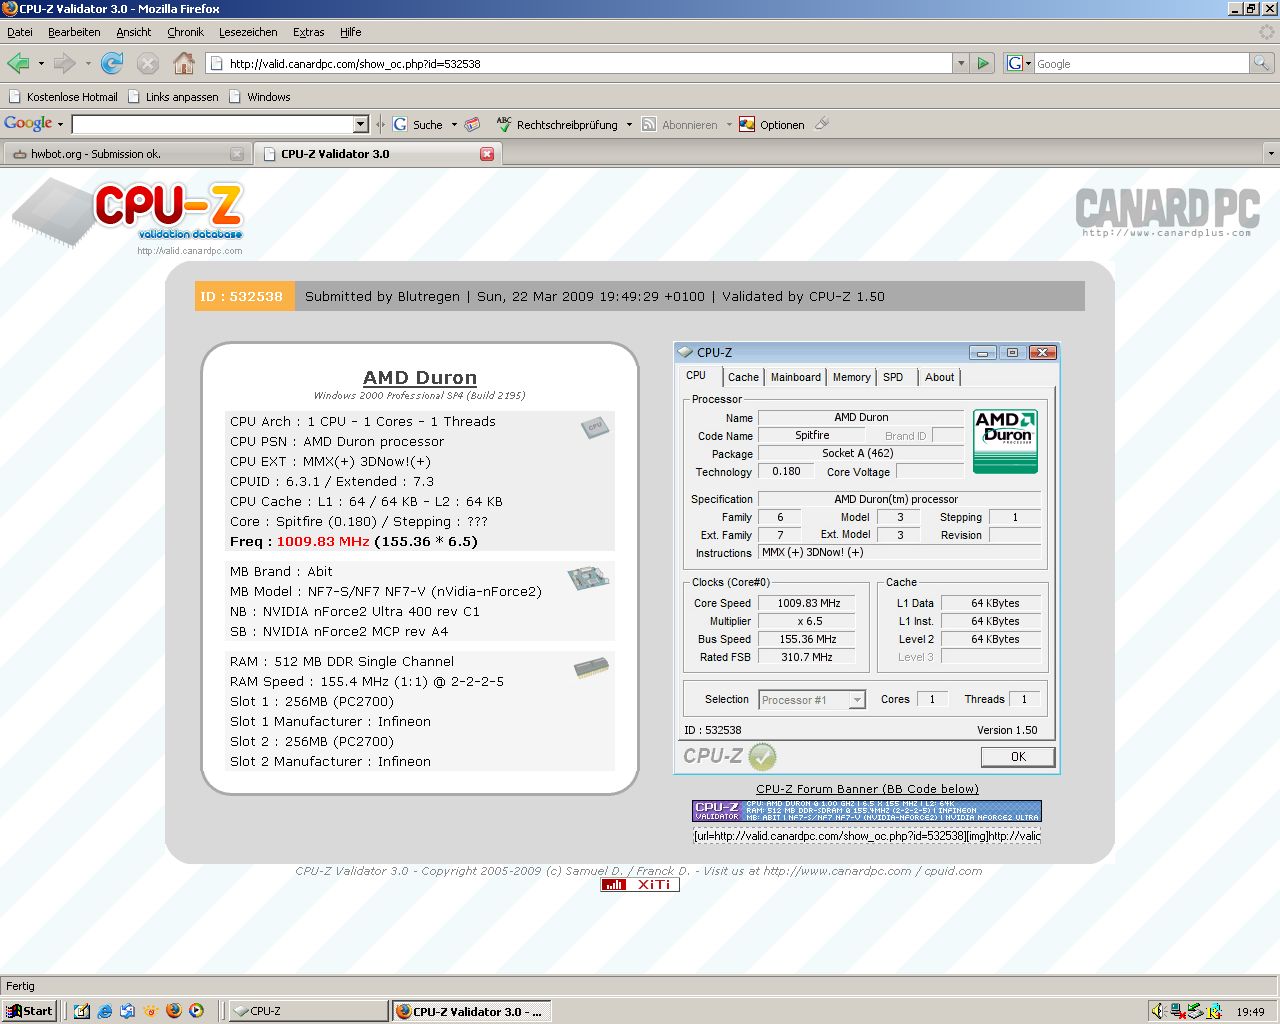Open the Windows bookmark
The width and height of the screenshot is (1280, 1024).
pos(260,97)
